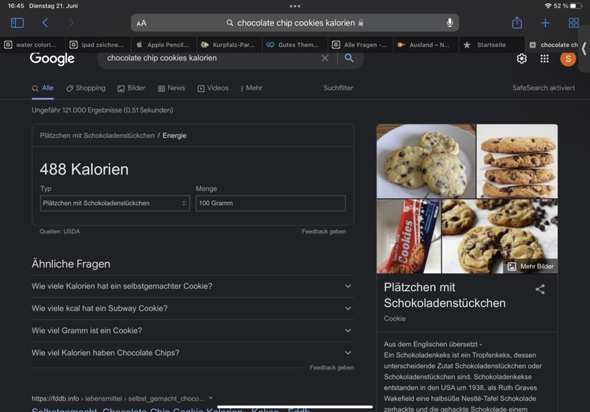Click the Menge 100 Gramm field
This screenshot has width=590, height=412.
coord(271,203)
